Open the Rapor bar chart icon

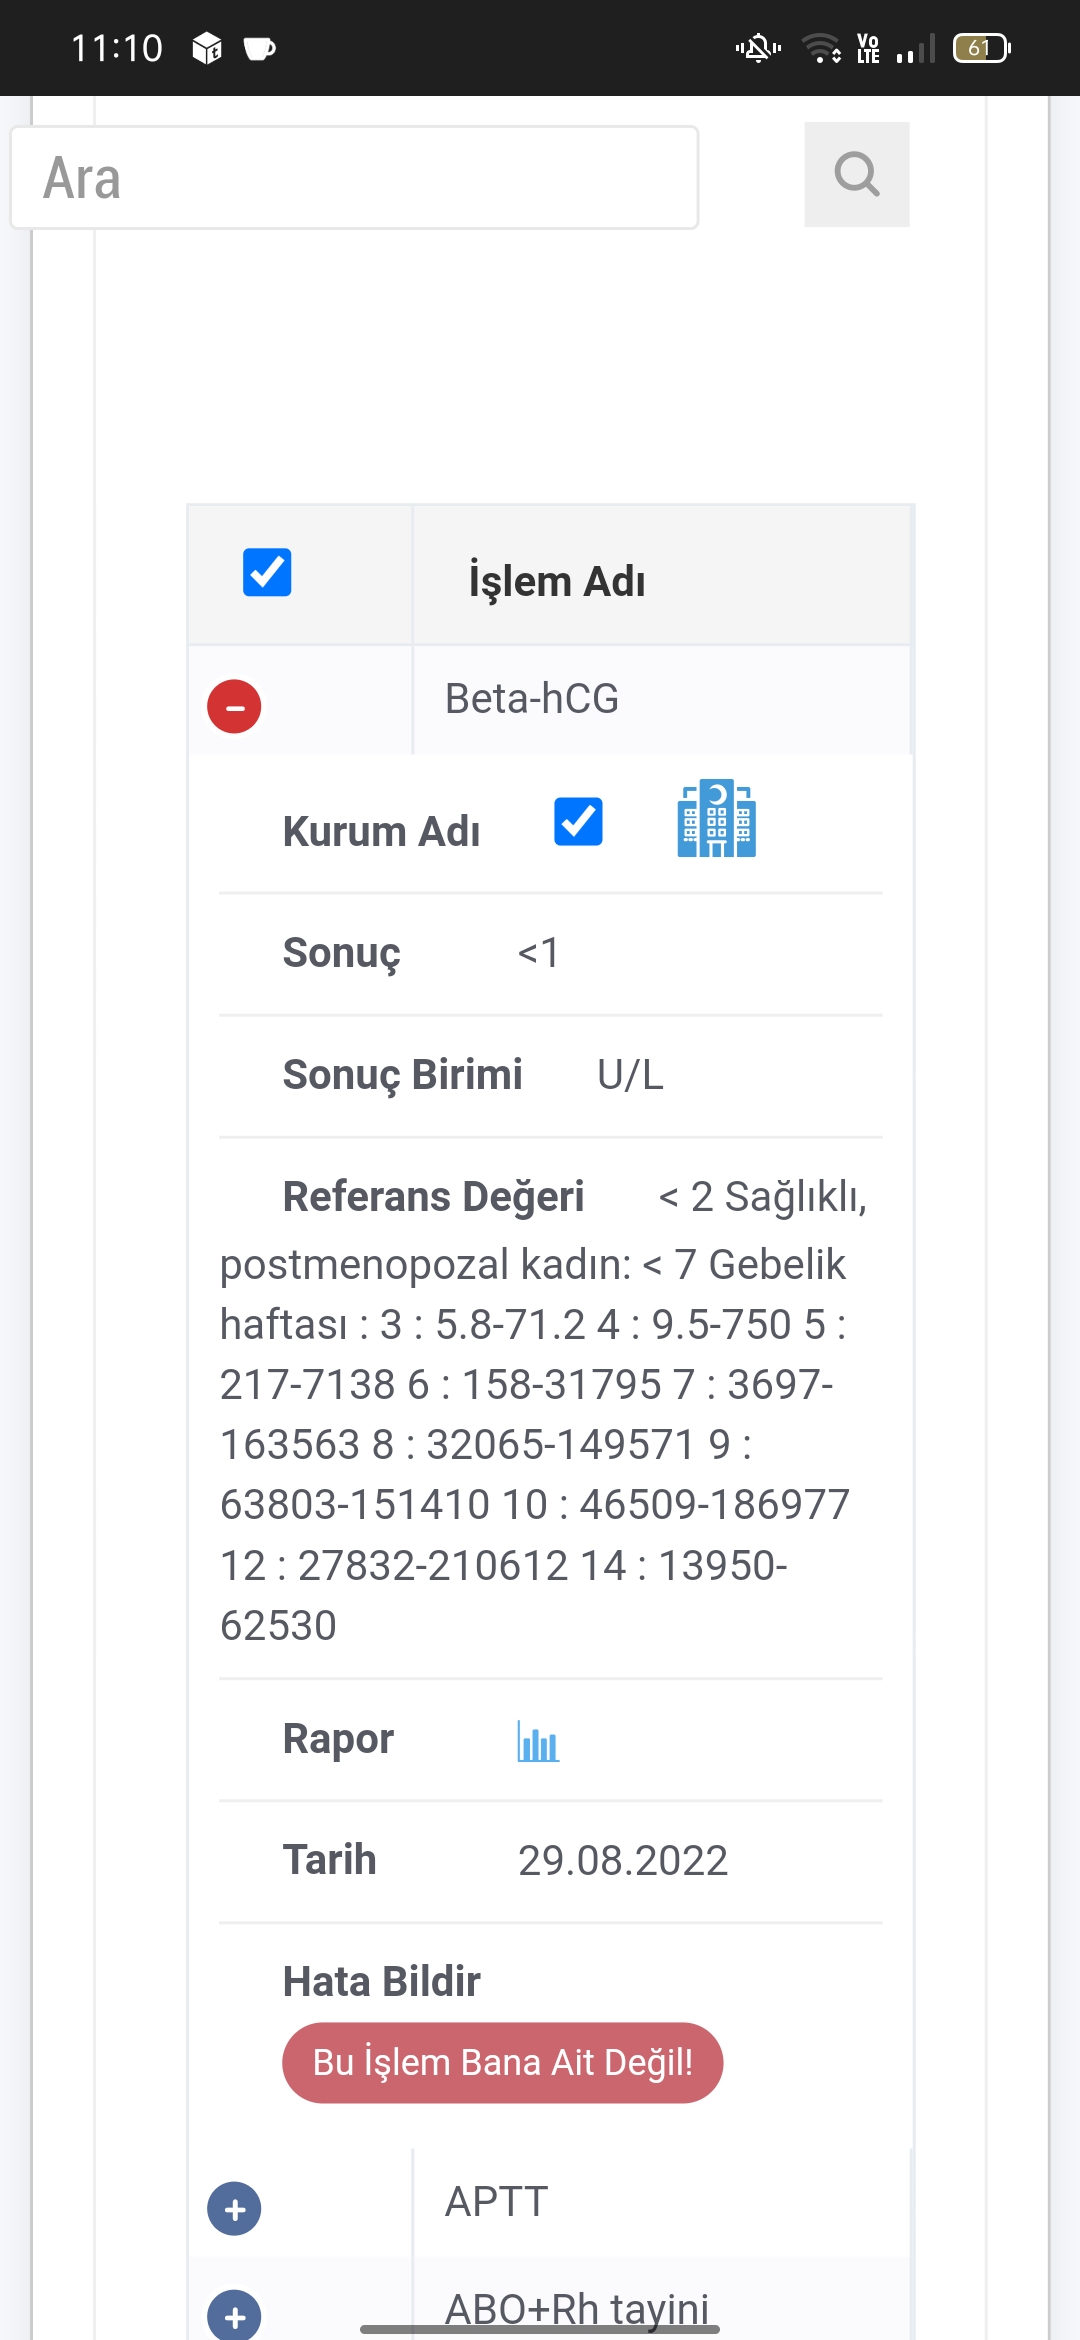pyautogui.click(x=538, y=1741)
